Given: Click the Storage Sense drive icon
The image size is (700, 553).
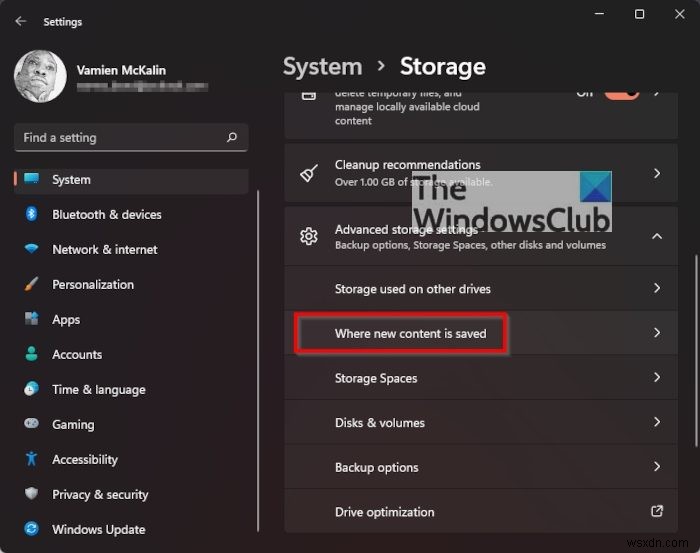Looking at the screenshot, I should click(x=309, y=95).
